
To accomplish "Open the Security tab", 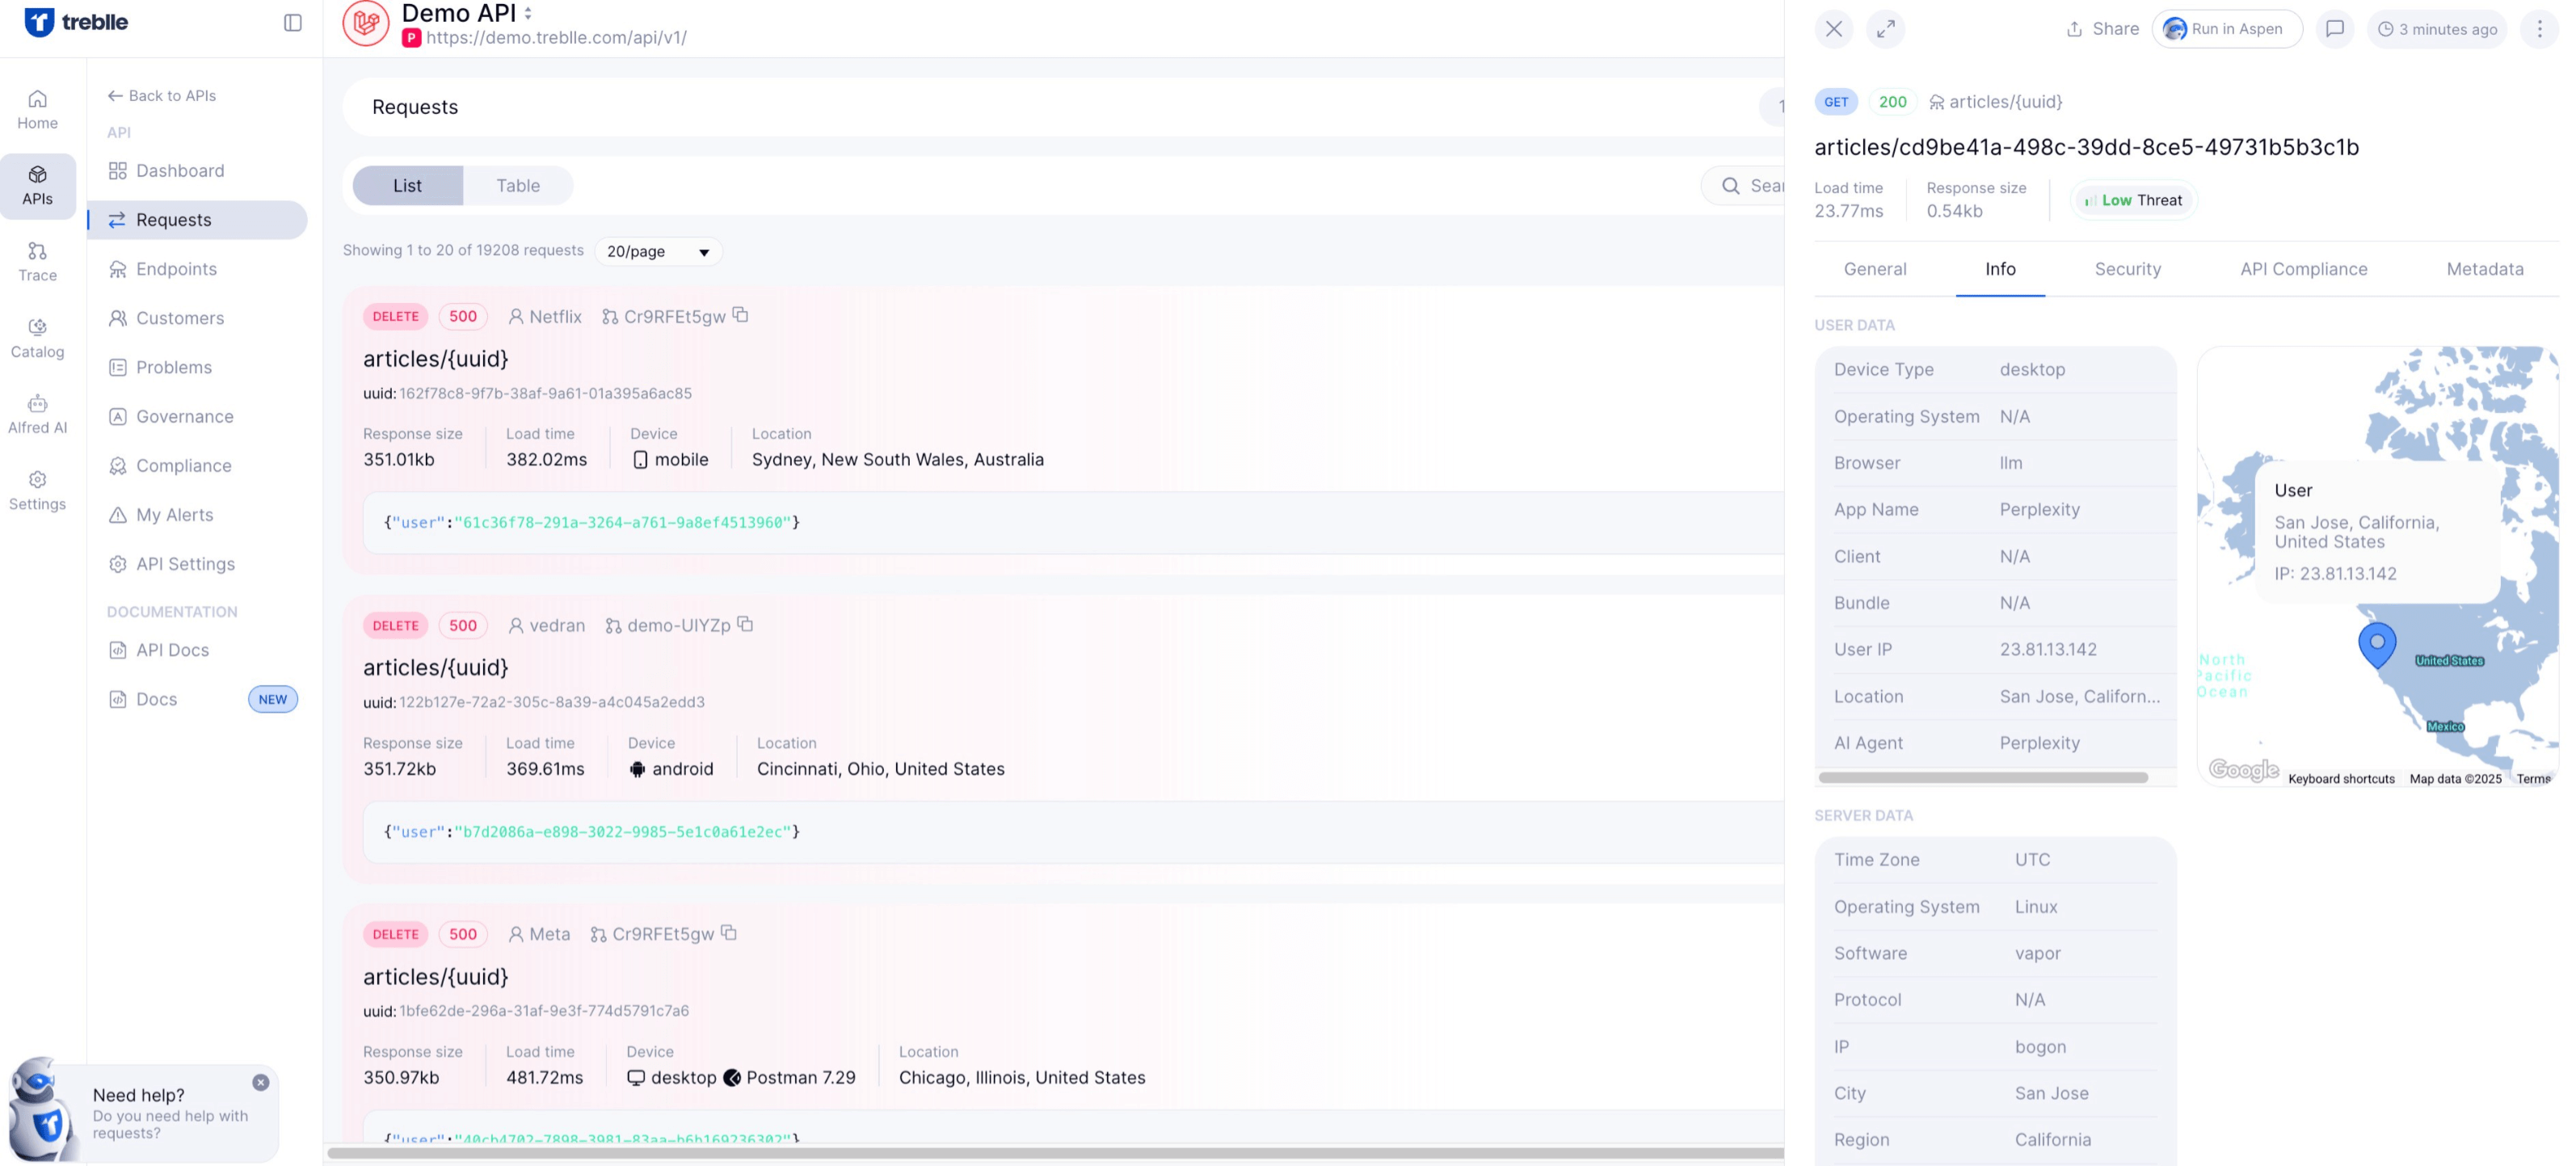I will 2127,269.
